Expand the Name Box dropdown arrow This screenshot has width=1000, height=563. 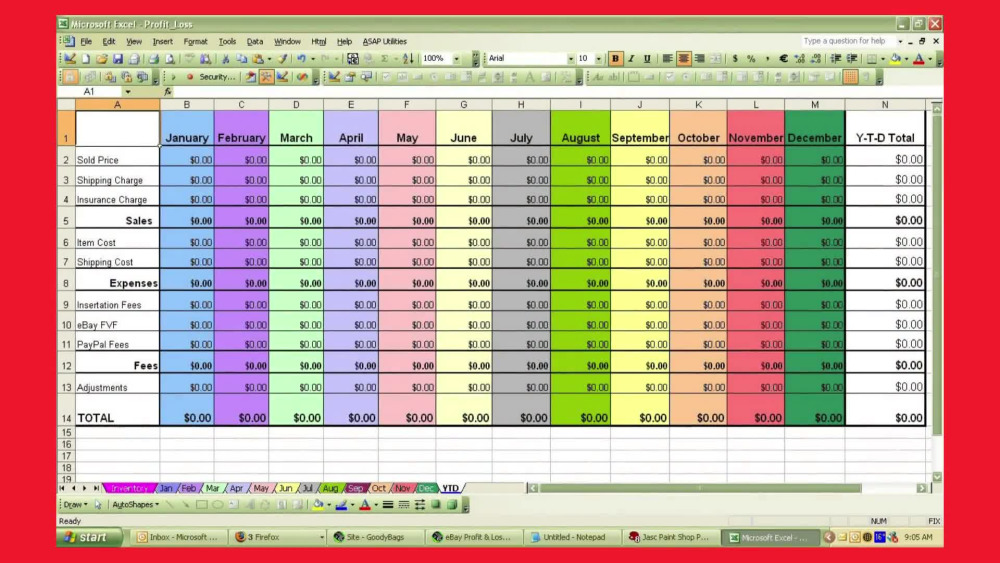(128, 92)
